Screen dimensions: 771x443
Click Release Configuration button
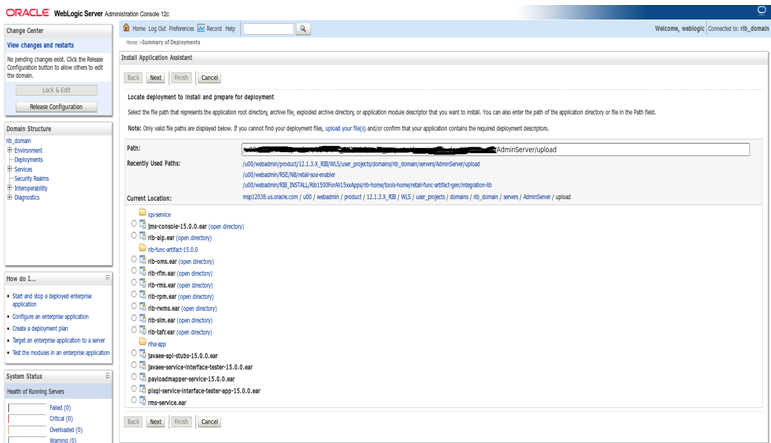[x=56, y=107]
